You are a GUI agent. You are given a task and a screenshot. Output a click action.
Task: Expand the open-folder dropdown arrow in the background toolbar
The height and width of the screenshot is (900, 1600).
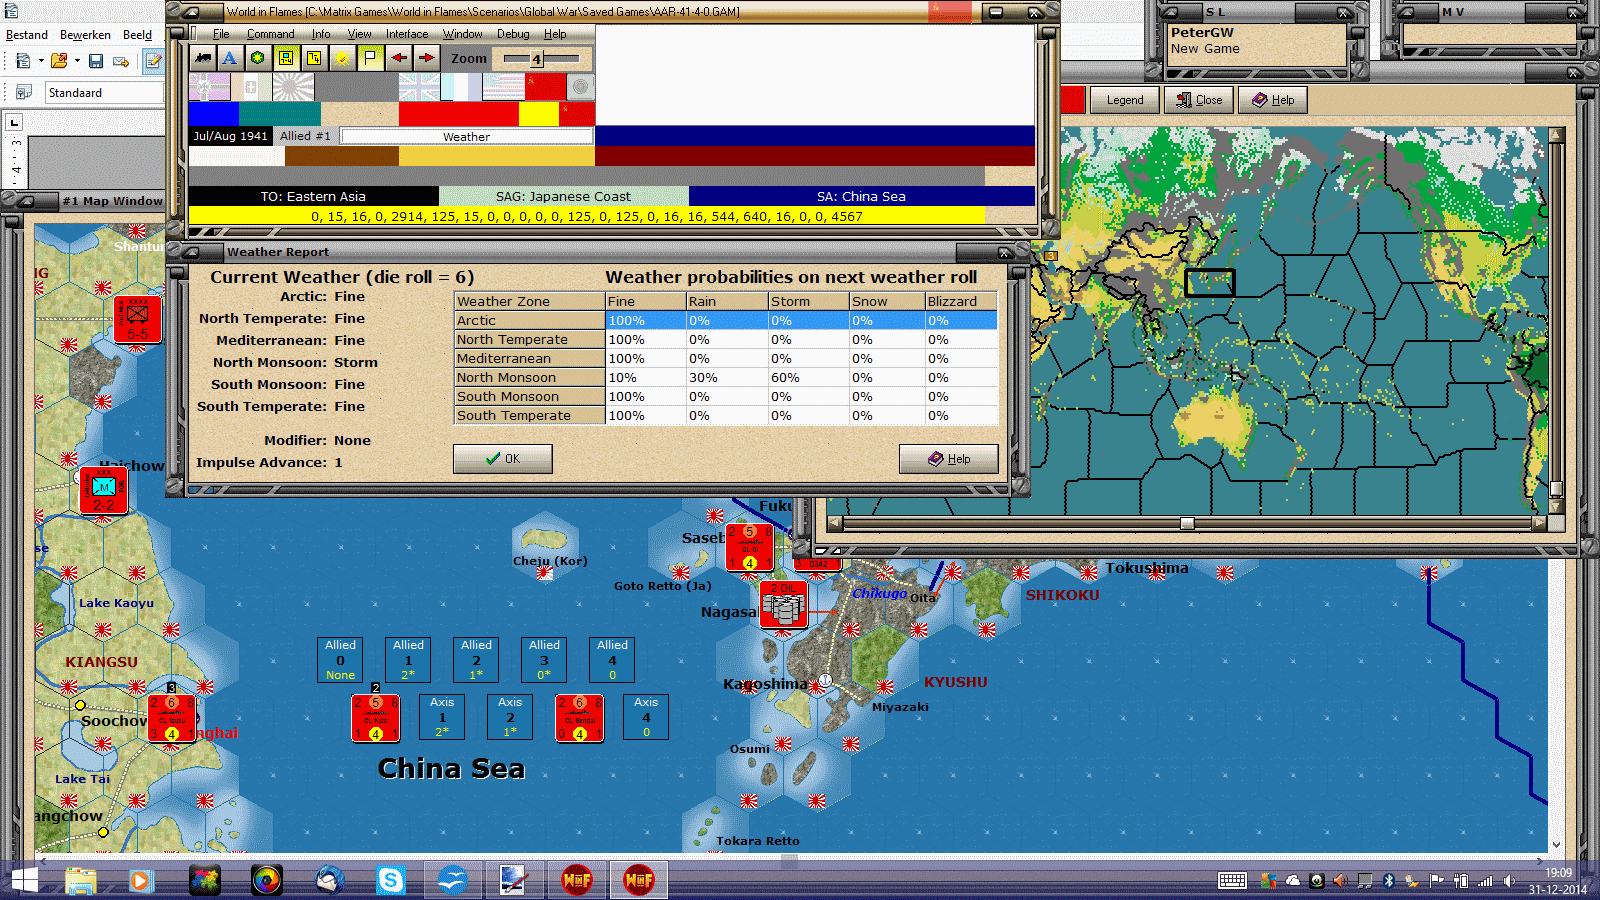pos(77,61)
